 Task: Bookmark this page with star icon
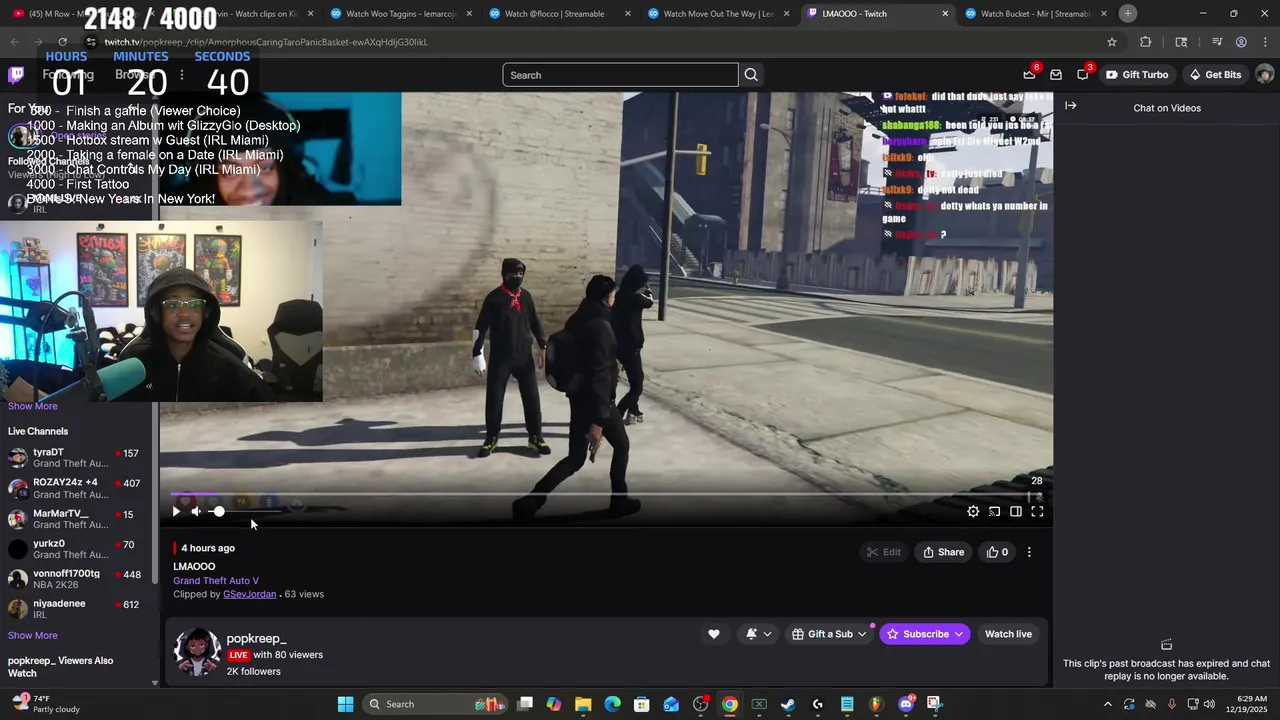click(x=1111, y=42)
